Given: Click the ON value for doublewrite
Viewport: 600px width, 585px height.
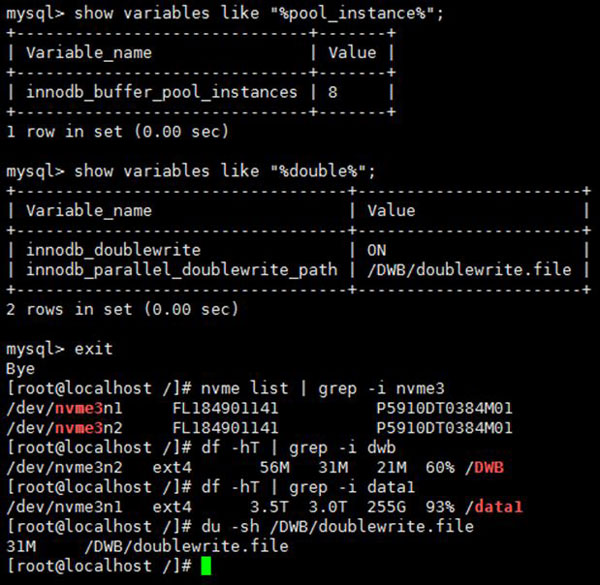Looking at the screenshot, I should click(377, 250).
